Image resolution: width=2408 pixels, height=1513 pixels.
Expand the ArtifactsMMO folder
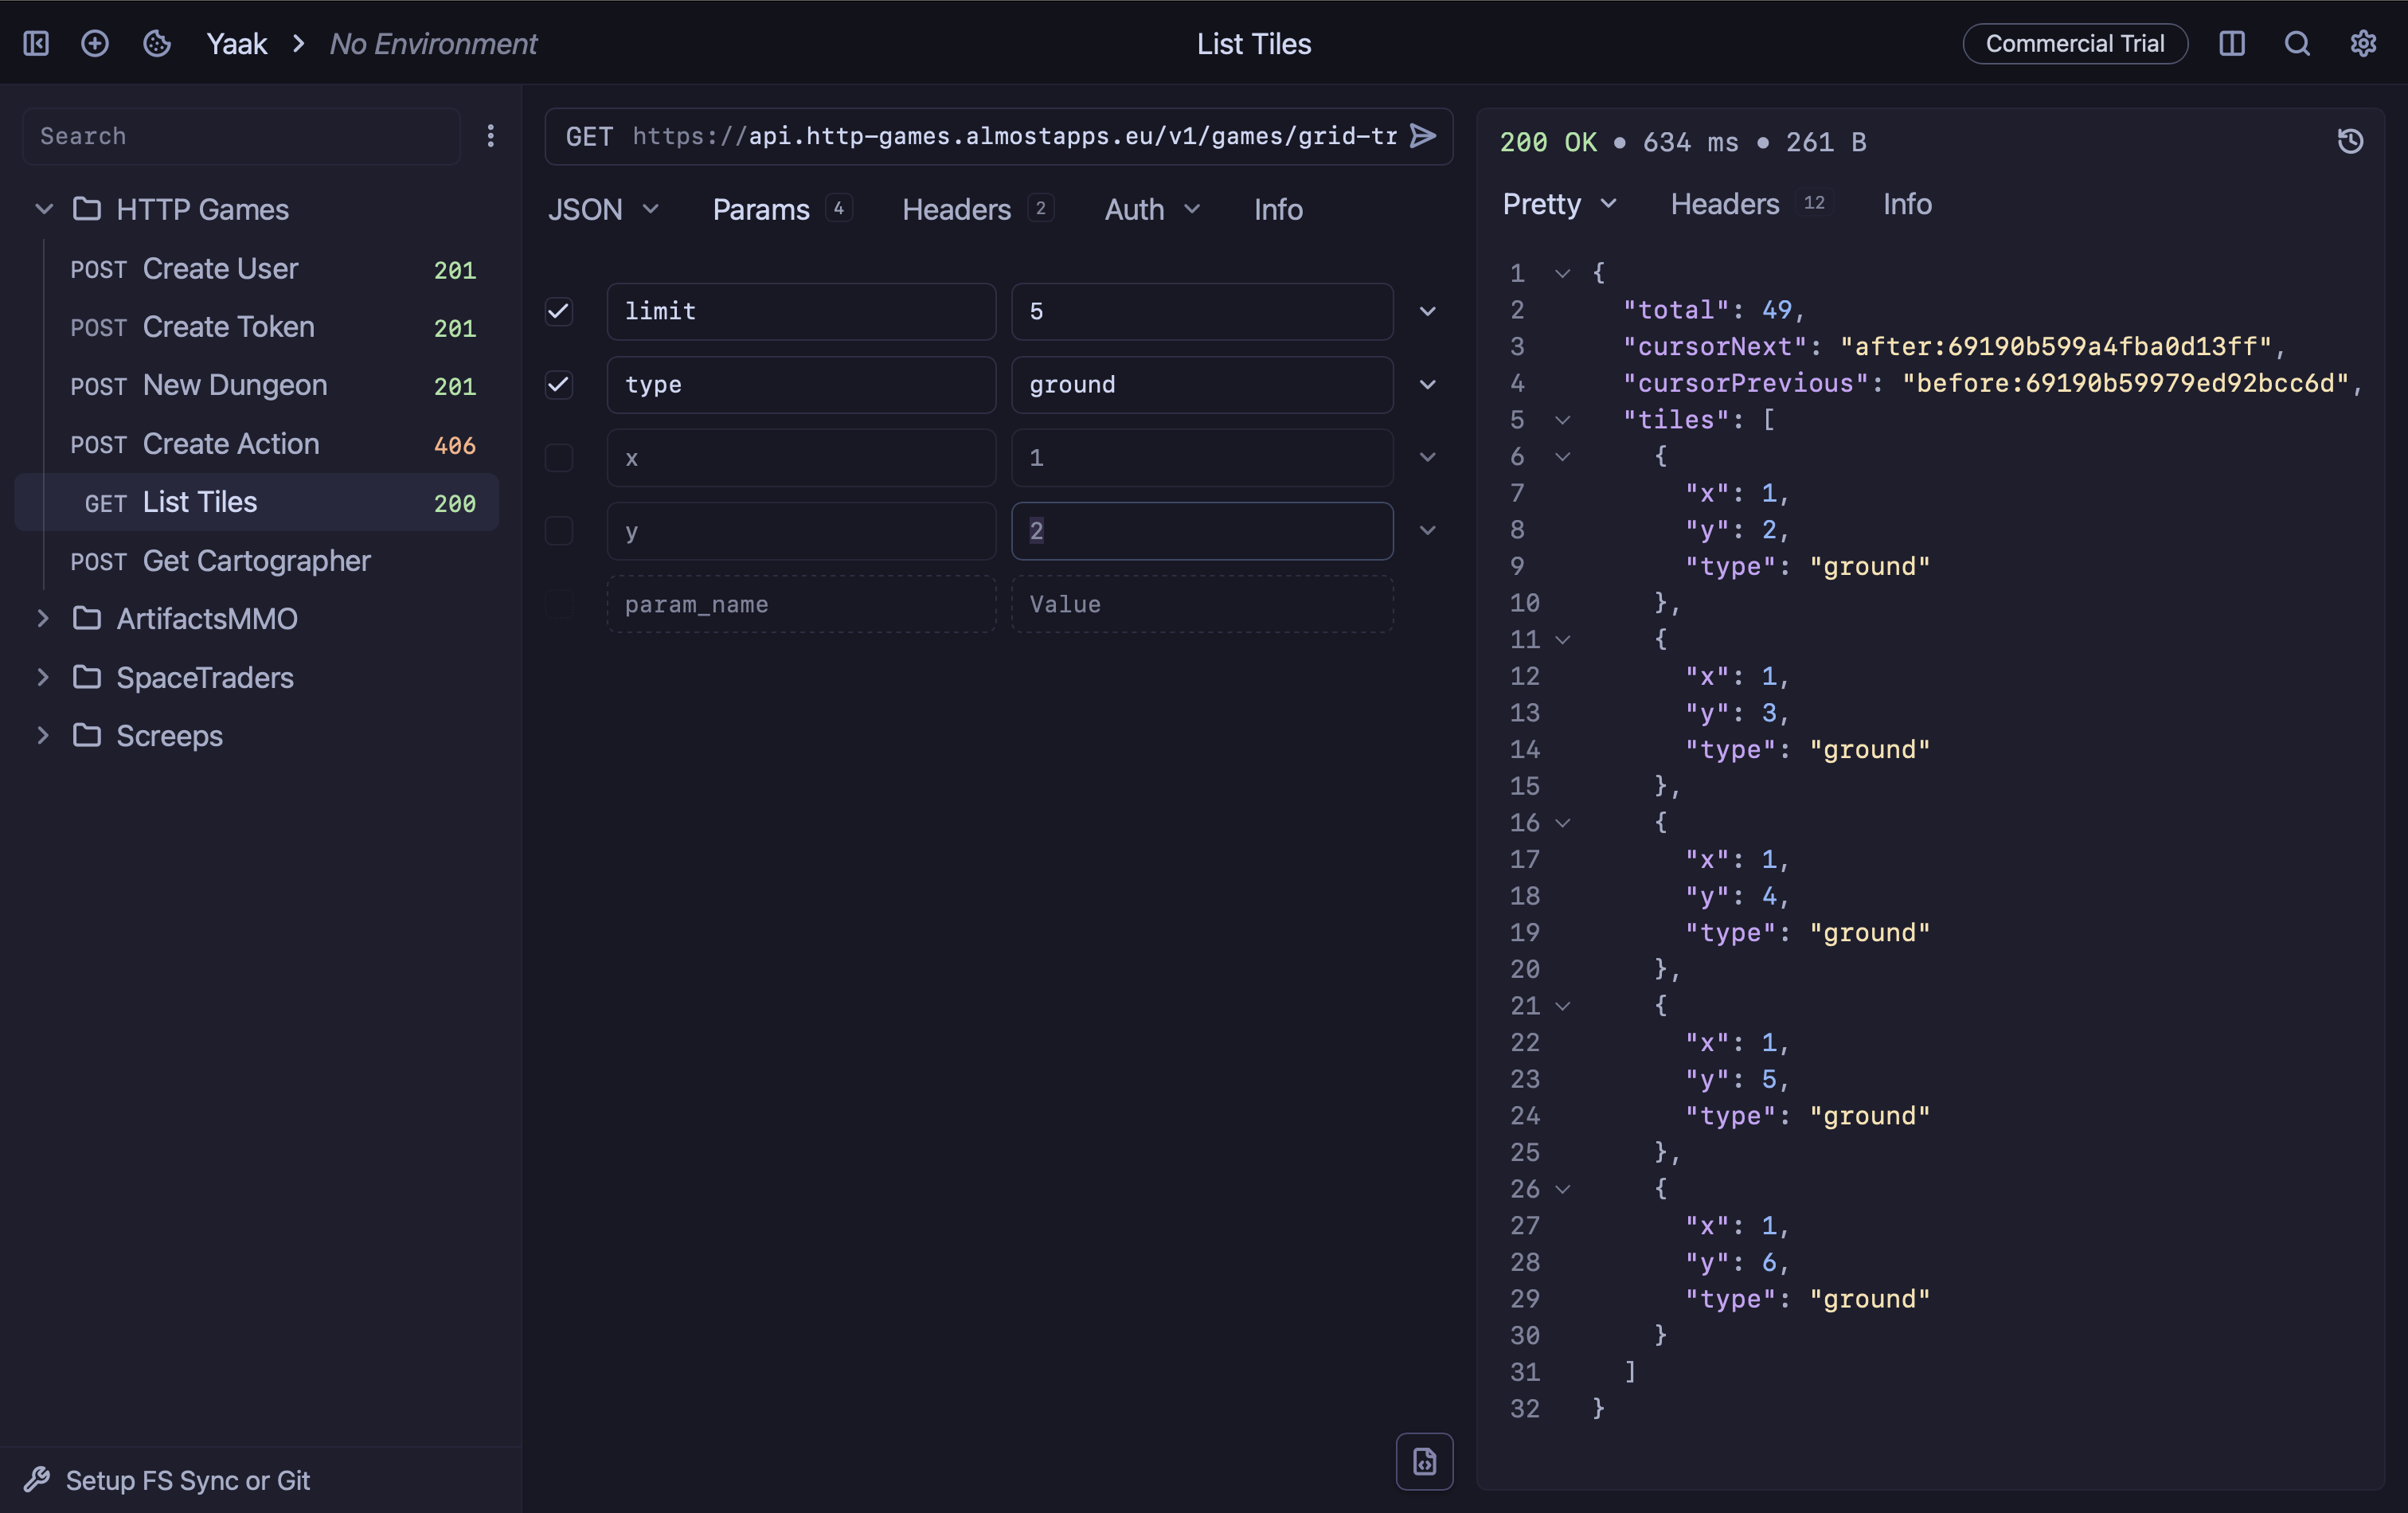click(43, 618)
